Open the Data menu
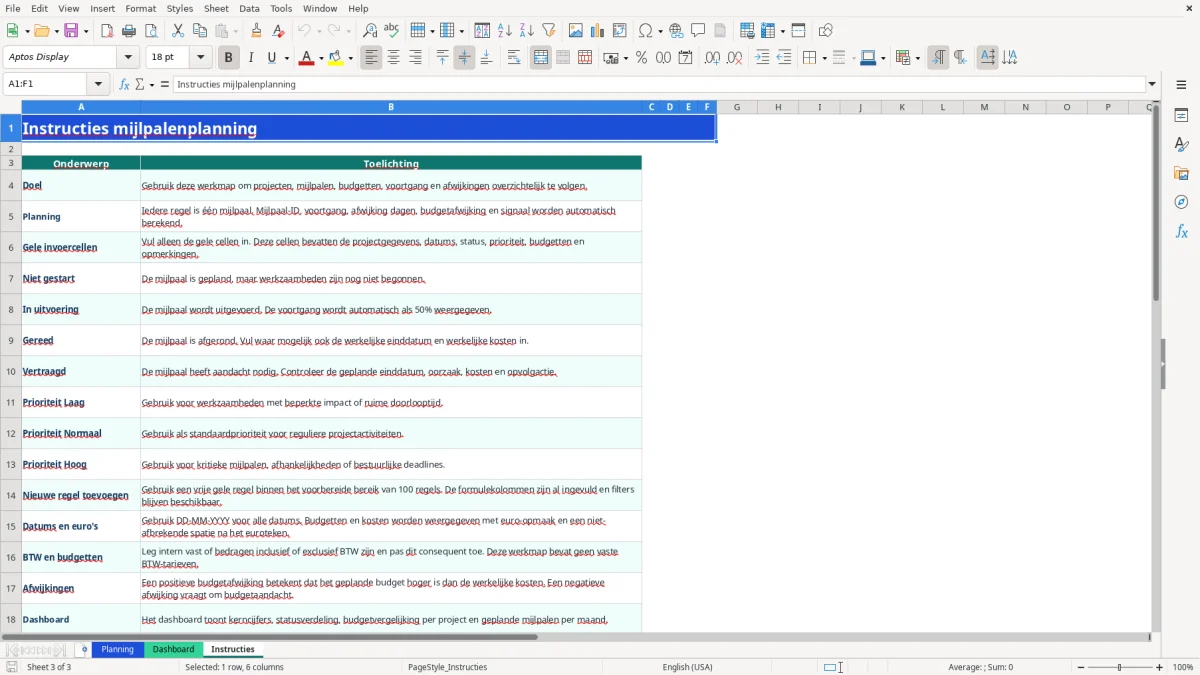 pos(249,8)
